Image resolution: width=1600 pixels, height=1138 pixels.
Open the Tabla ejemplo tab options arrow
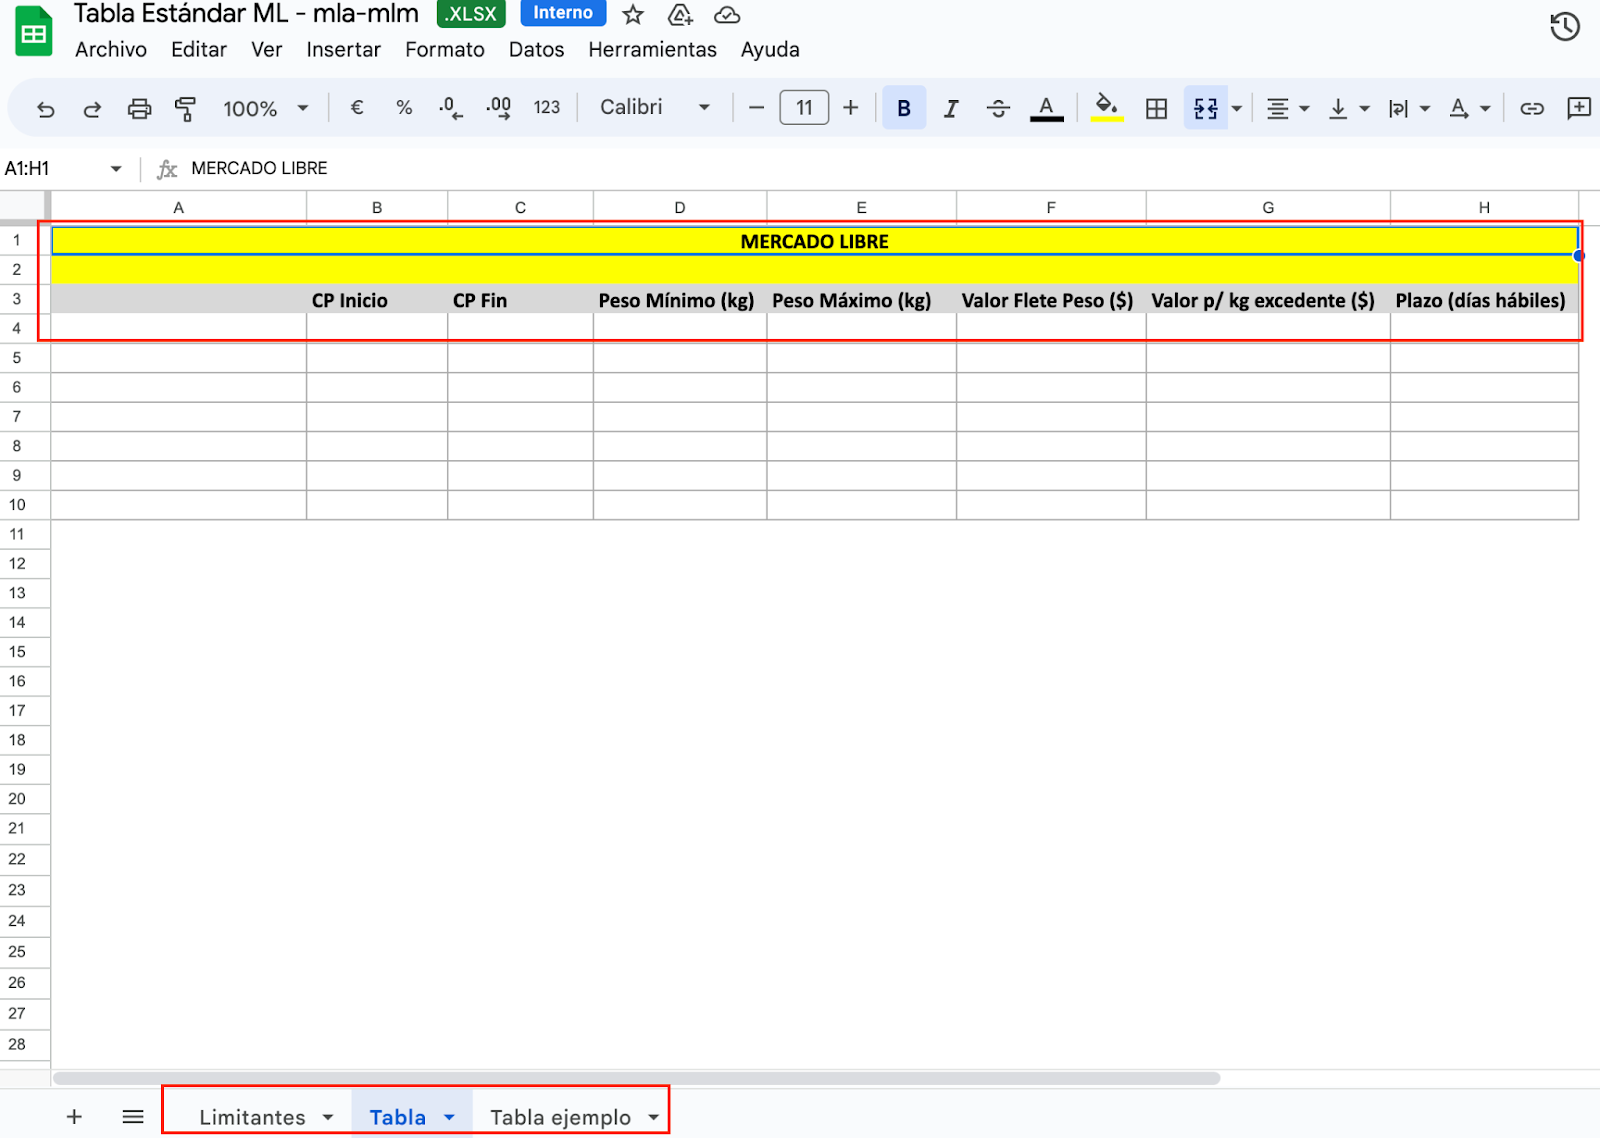[x=653, y=1117]
